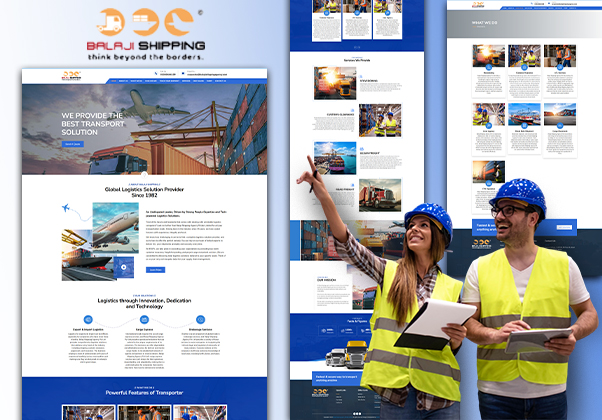The height and width of the screenshot is (420, 602).
Task: Click the small icon above Customs Clearance title
Action: click(x=352, y=111)
